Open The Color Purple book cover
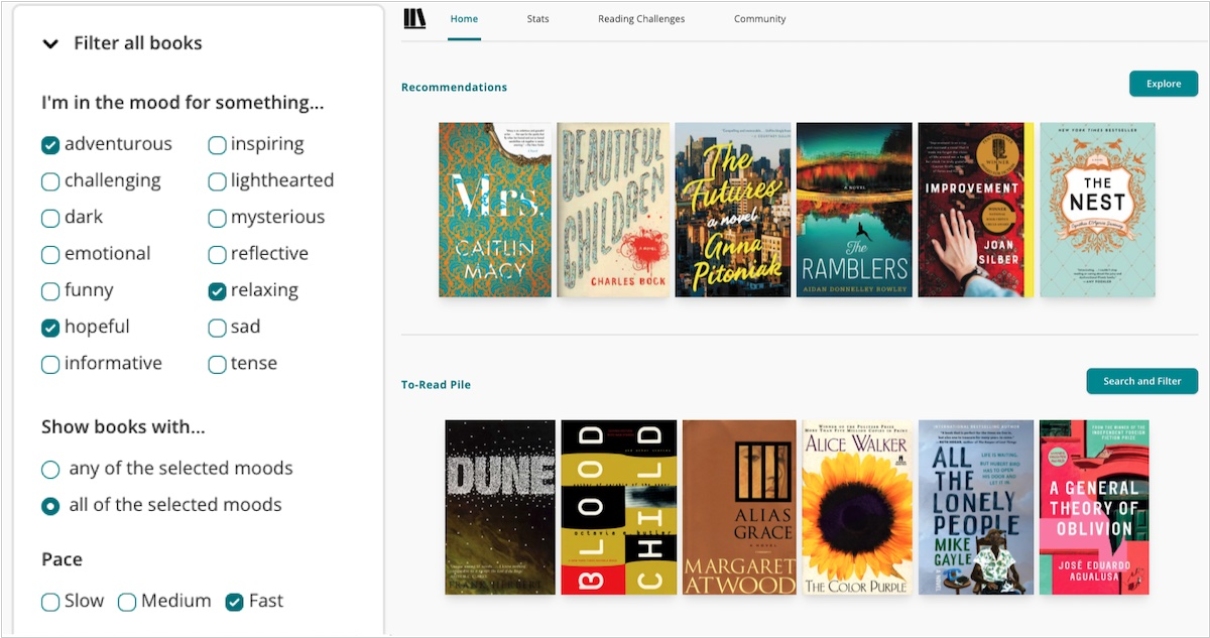The width and height of the screenshot is (1210, 638). tap(855, 507)
